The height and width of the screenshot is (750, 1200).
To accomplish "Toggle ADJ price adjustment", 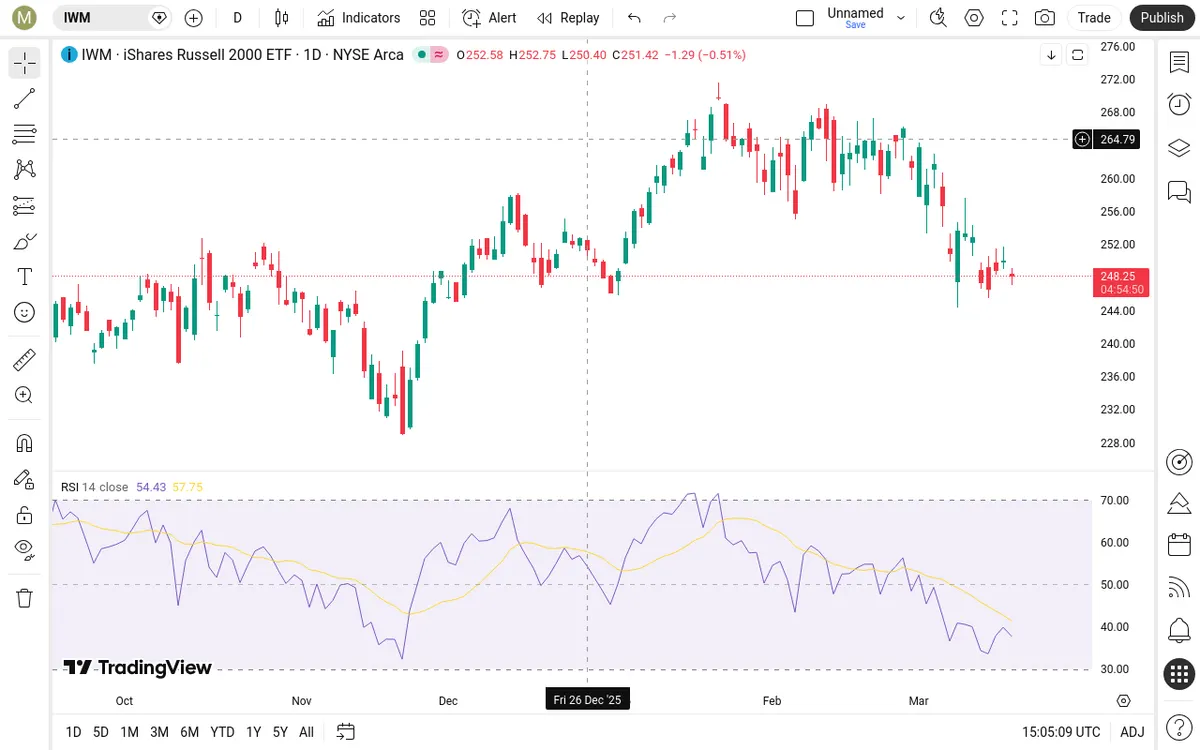I will pos(1132,732).
